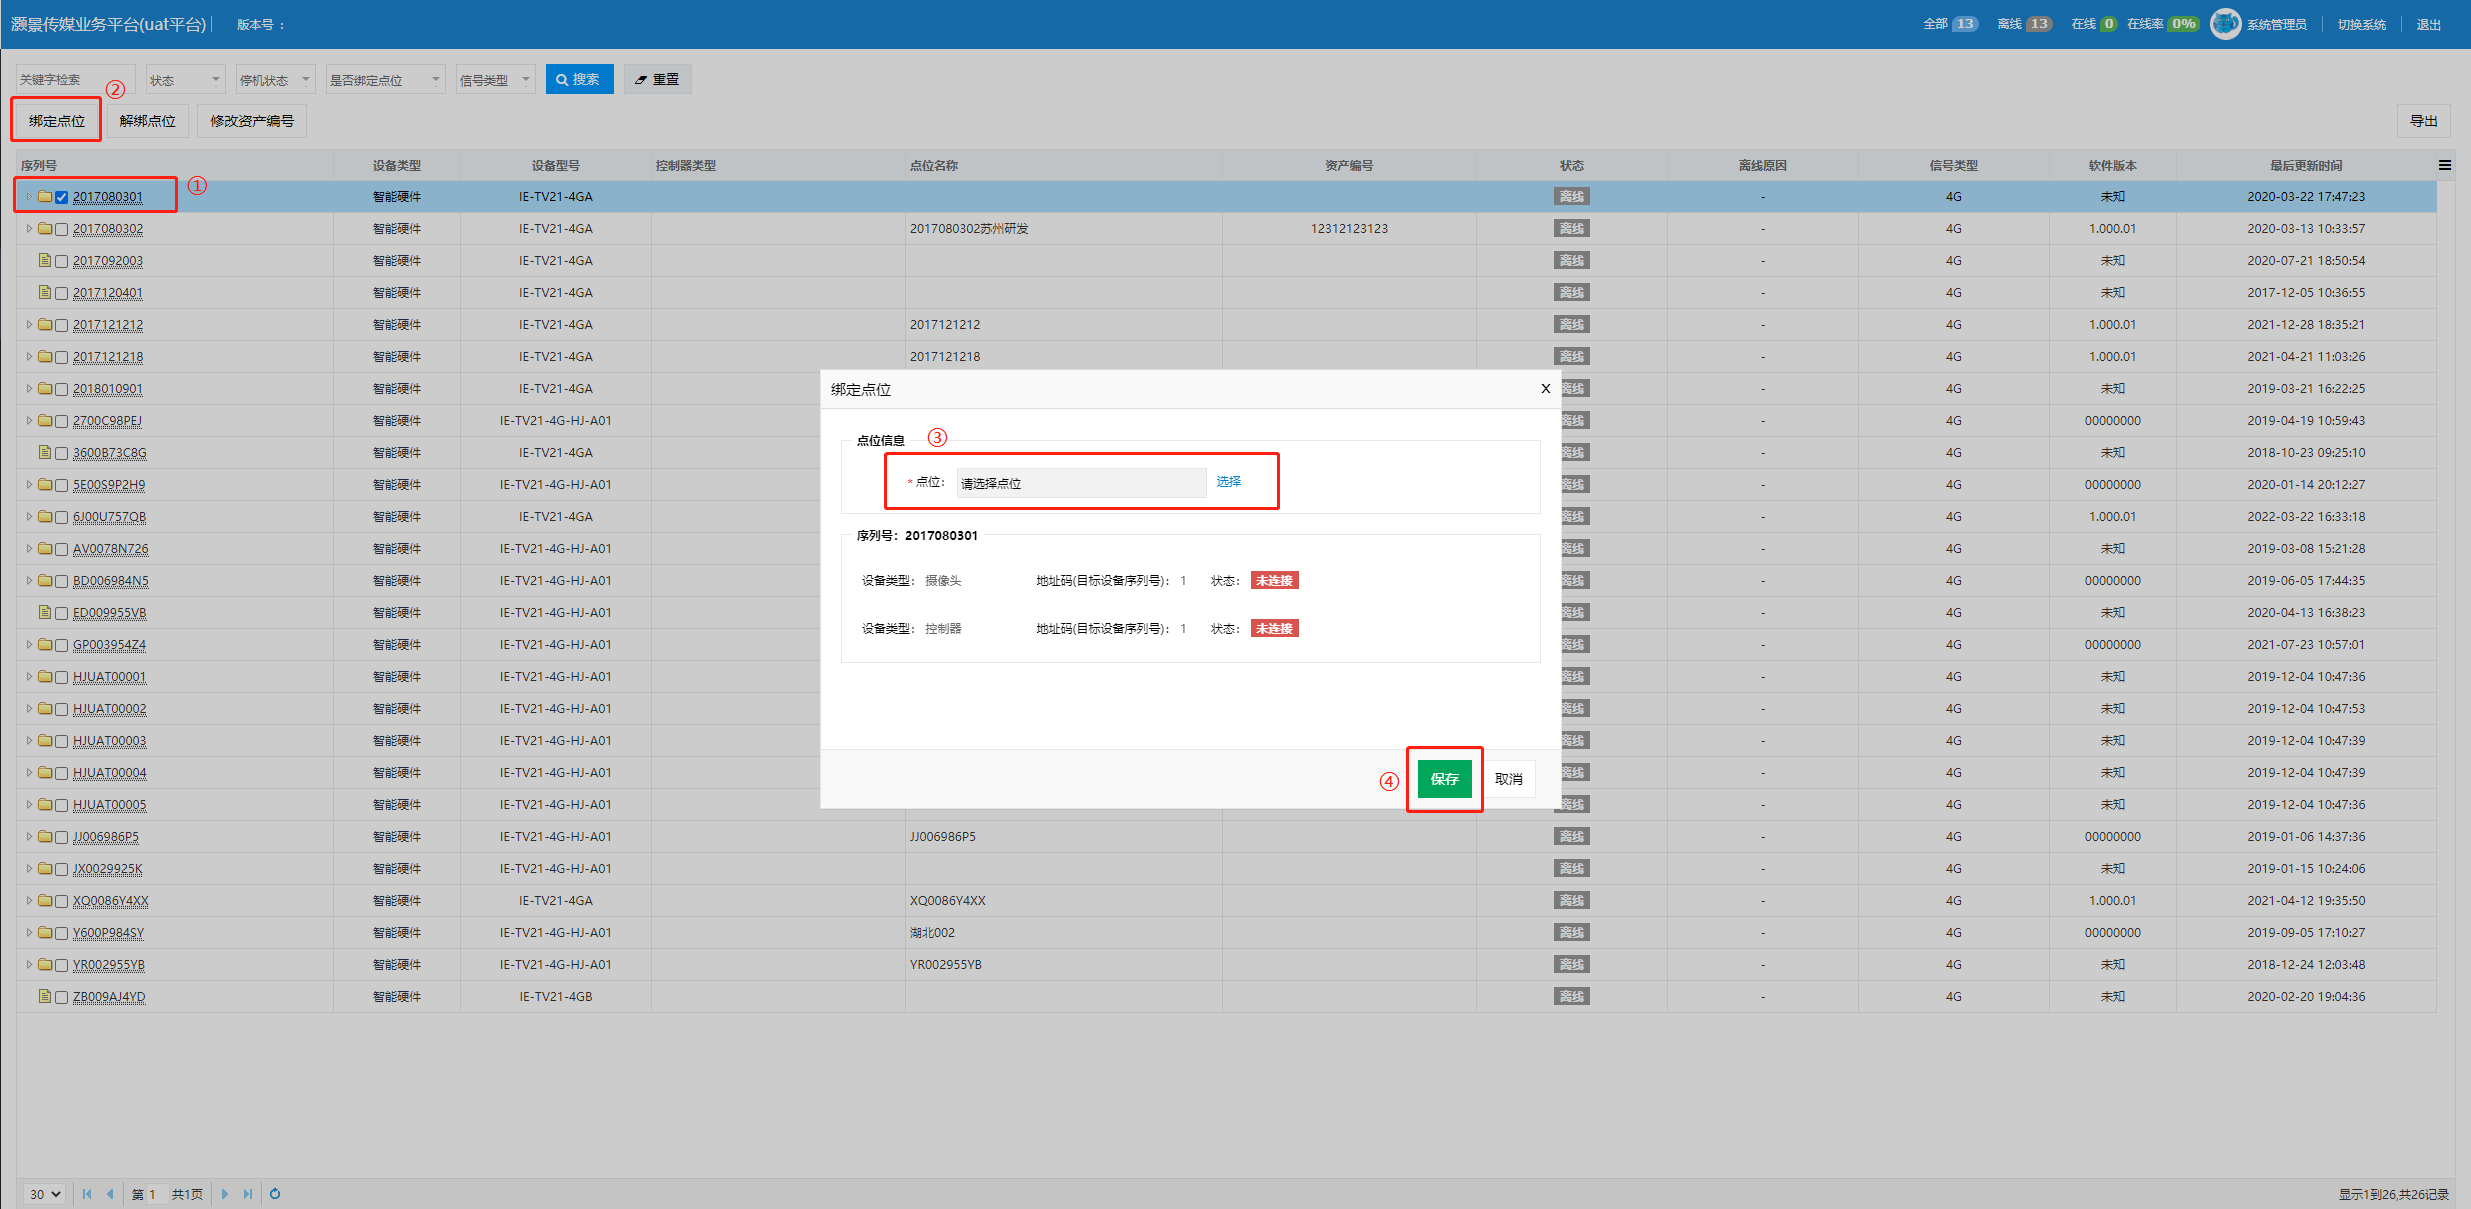Open the 停机状态 dropdown filter
2471x1209 pixels.
pos(275,80)
